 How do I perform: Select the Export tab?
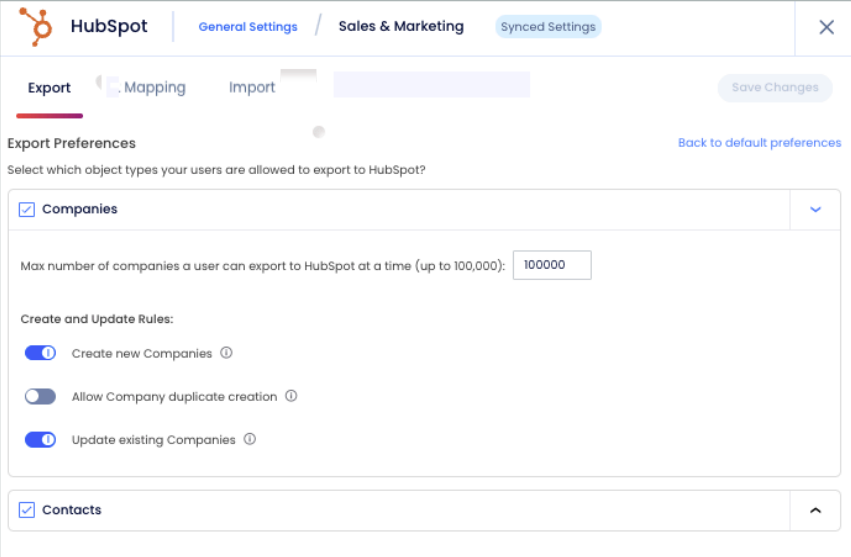coord(49,88)
